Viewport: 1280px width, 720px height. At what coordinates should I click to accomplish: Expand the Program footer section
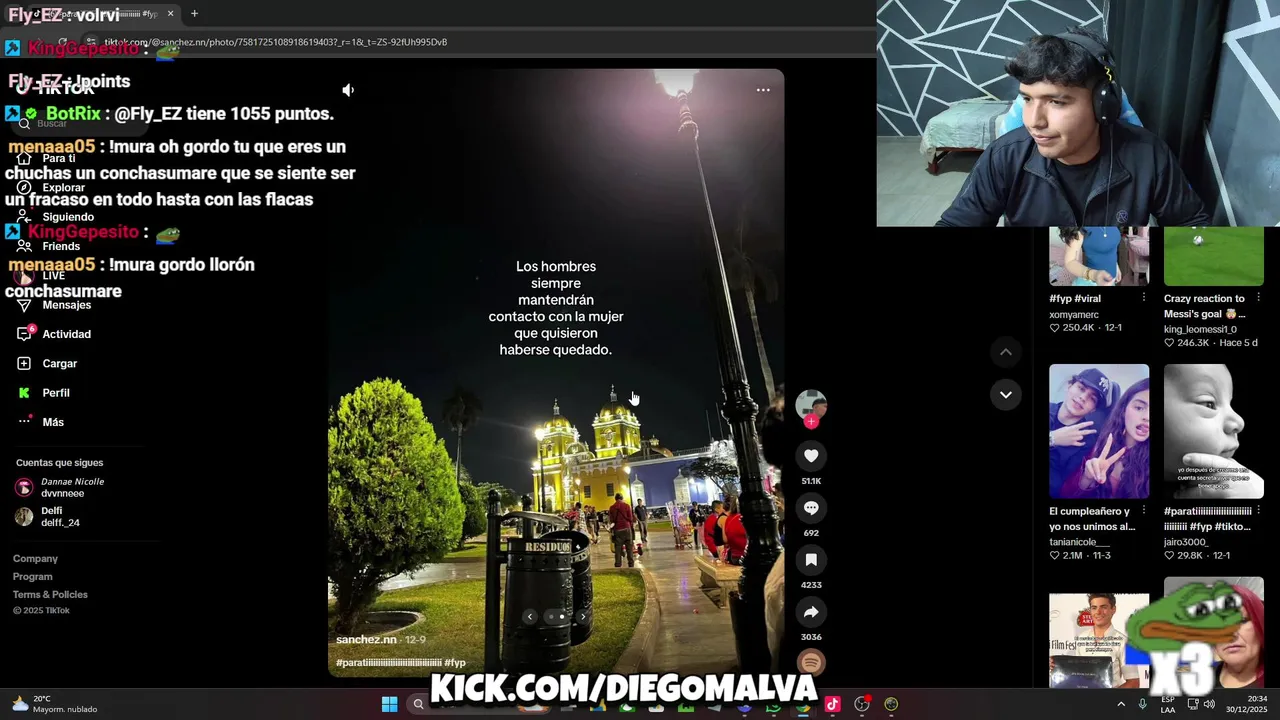pyautogui.click(x=32, y=577)
